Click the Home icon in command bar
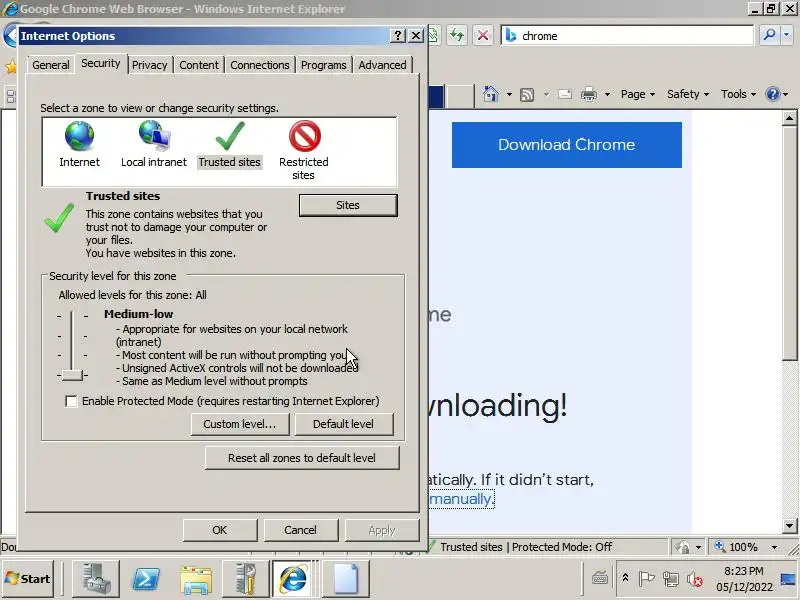The height and width of the screenshot is (600, 800). (491, 94)
